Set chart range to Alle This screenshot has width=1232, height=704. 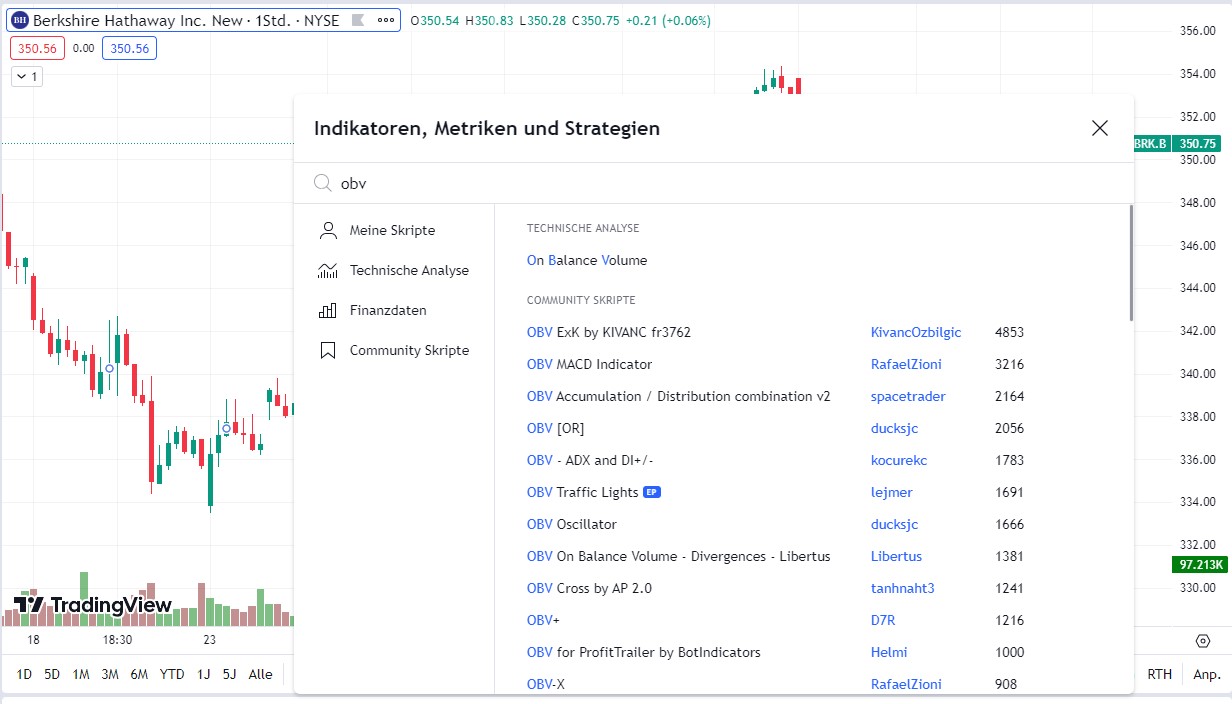(x=260, y=674)
